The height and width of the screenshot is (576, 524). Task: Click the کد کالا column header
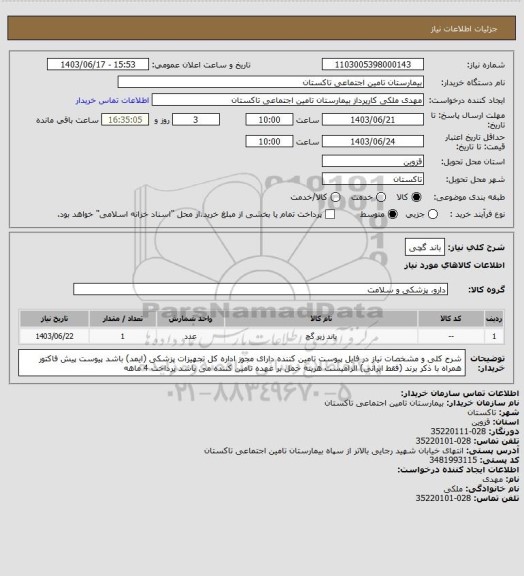(x=451, y=319)
